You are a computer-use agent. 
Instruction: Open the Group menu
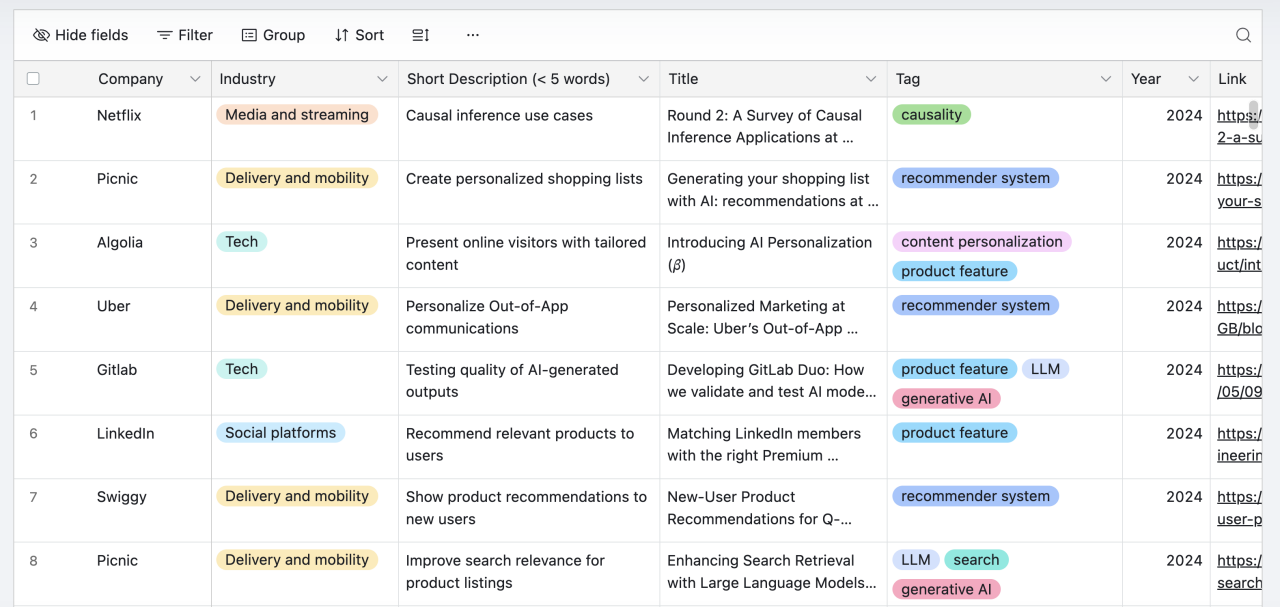273,35
